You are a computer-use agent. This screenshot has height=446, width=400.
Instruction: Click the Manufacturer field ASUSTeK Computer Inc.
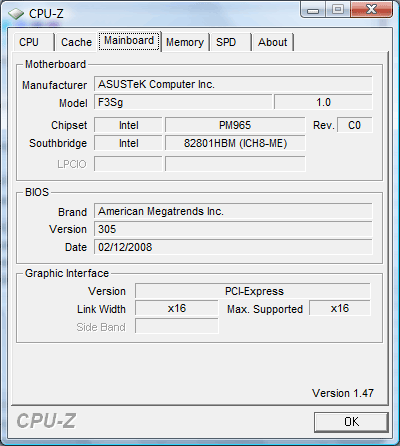coord(233,84)
